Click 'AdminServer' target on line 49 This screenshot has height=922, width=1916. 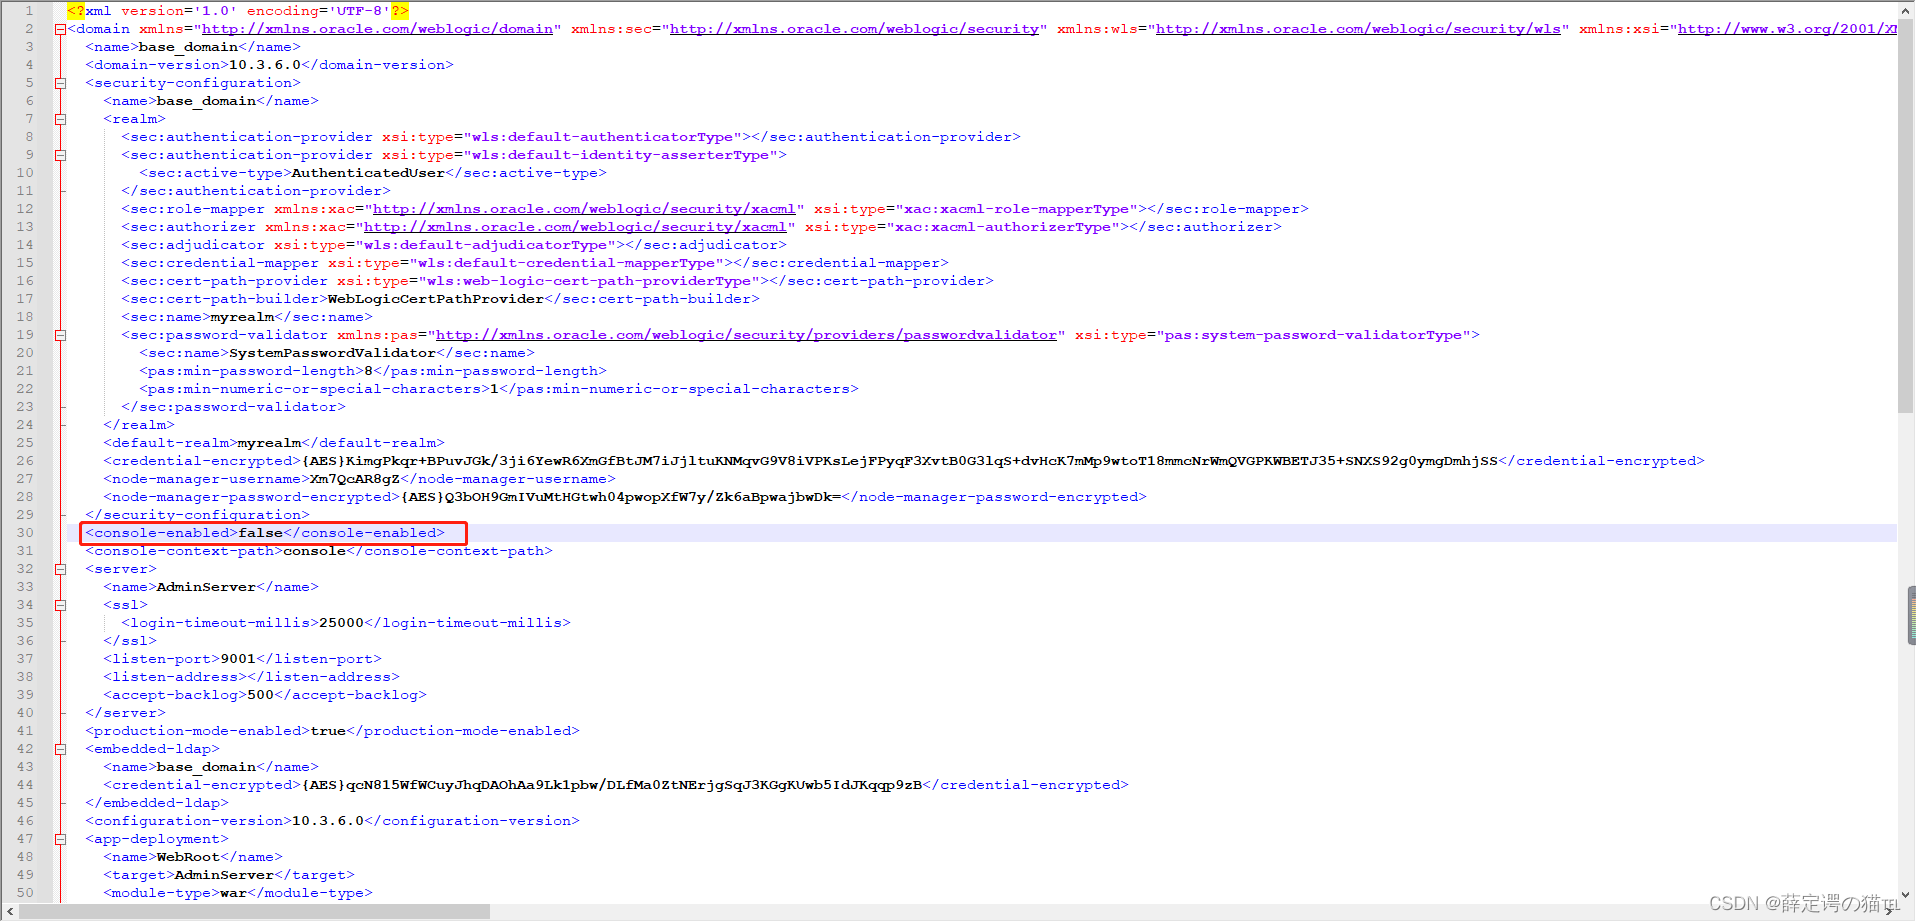tap(224, 875)
